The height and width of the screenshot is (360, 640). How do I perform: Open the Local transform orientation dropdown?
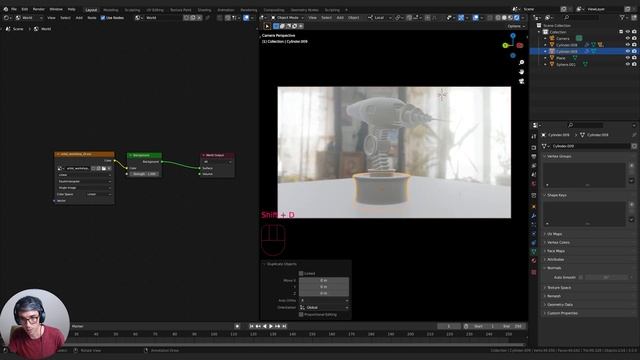[x=380, y=18]
